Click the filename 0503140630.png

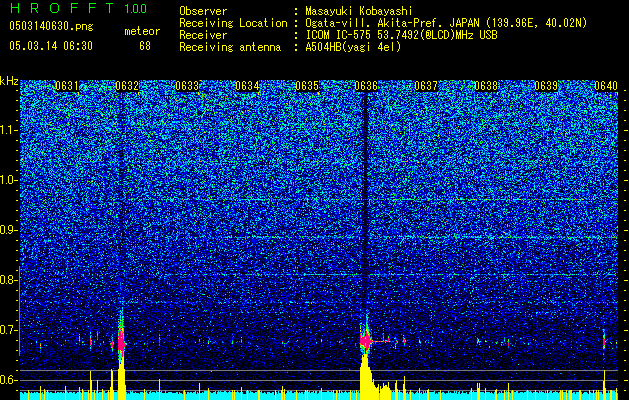pyautogui.click(x=51, y=26)
